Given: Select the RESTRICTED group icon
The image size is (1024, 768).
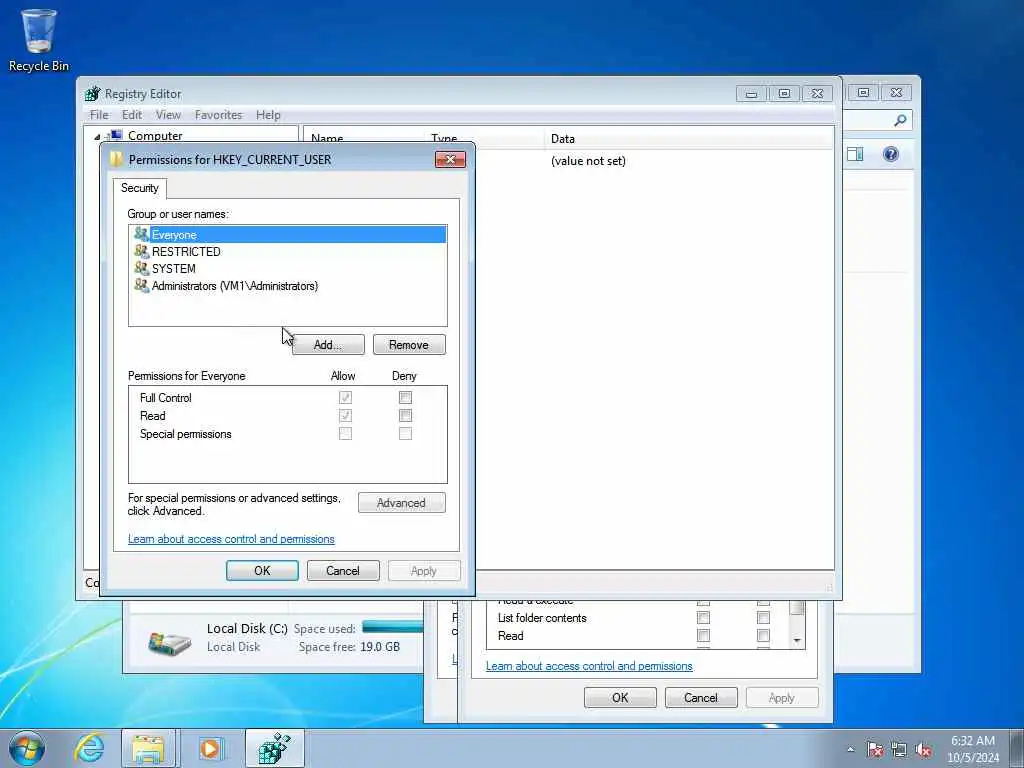Looking at the screenshot, I should pos(141,251).
